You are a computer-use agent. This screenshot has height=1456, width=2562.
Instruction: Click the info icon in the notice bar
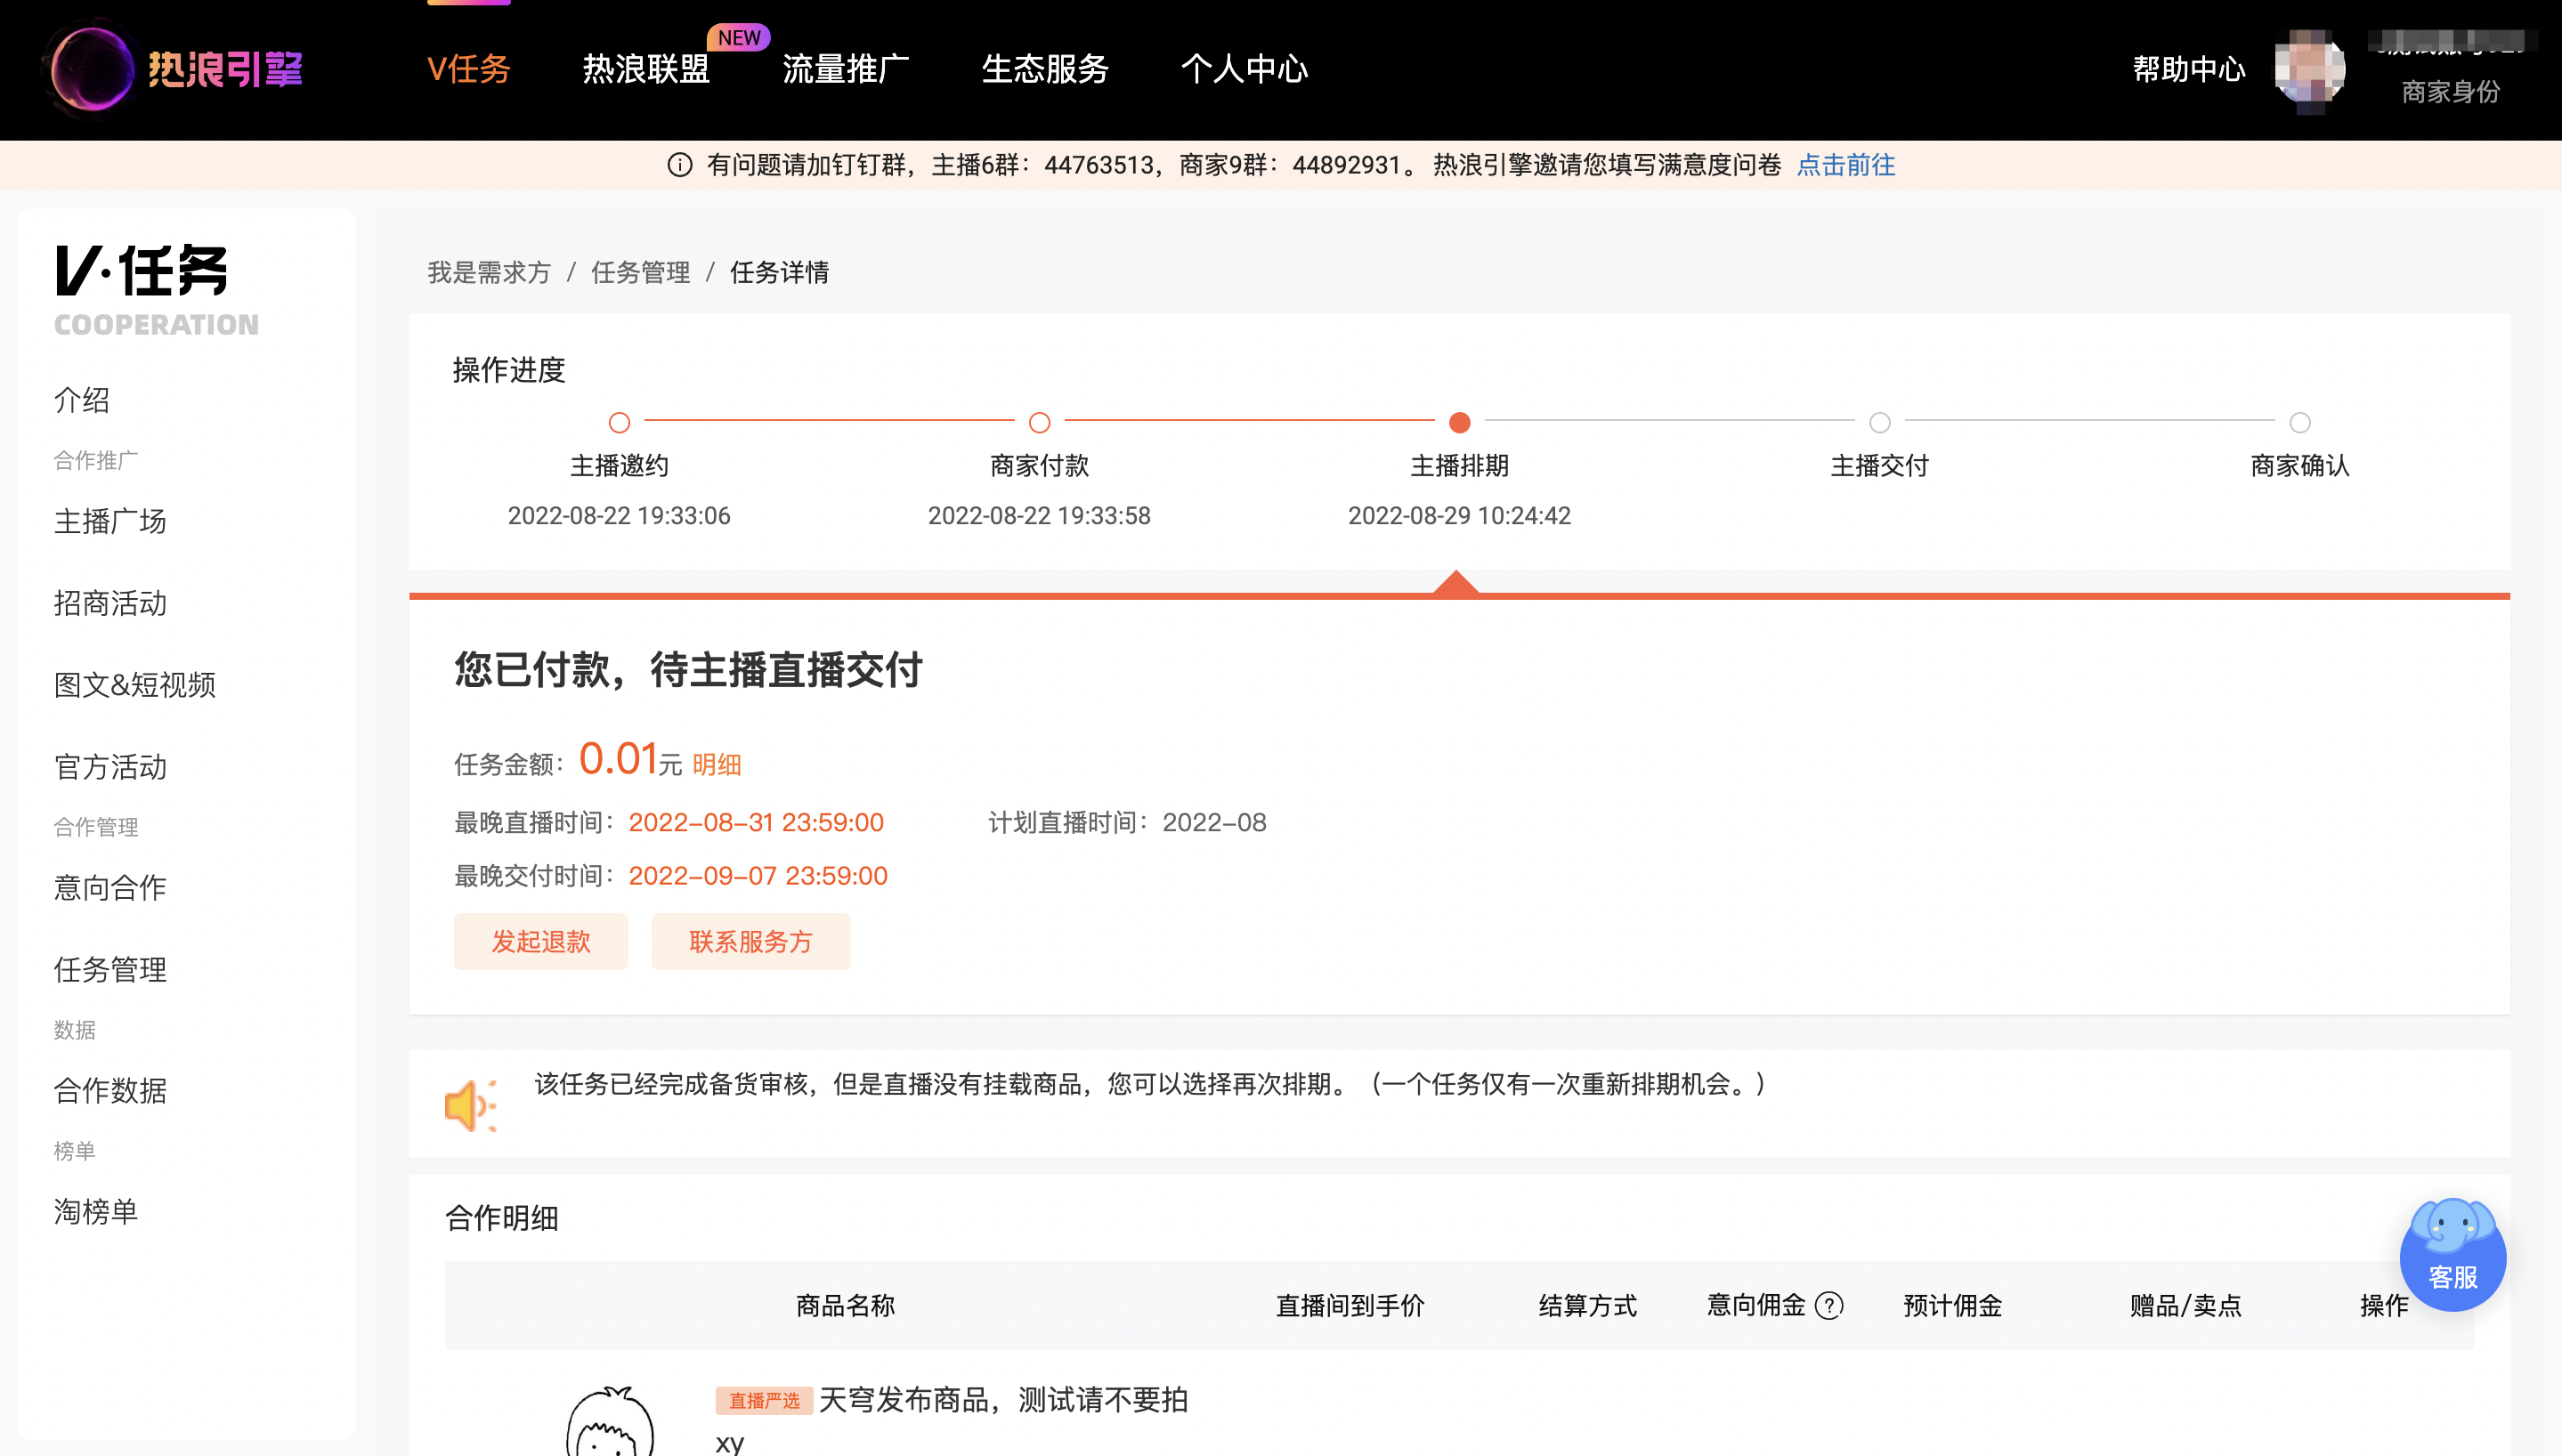pyautogui.click(x=680, y=165)
